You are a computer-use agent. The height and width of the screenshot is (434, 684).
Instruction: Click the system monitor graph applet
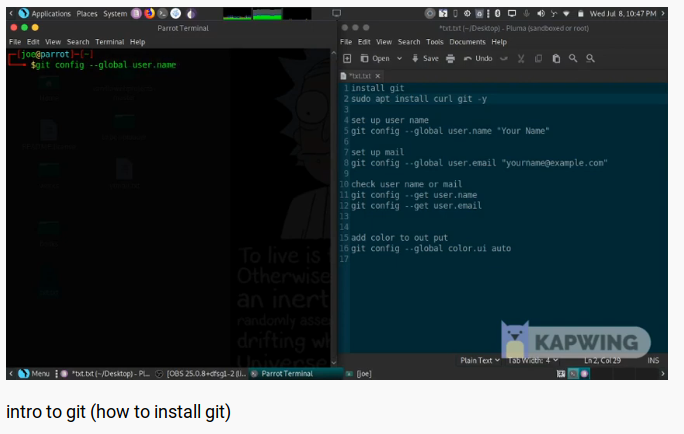(267, 14)
